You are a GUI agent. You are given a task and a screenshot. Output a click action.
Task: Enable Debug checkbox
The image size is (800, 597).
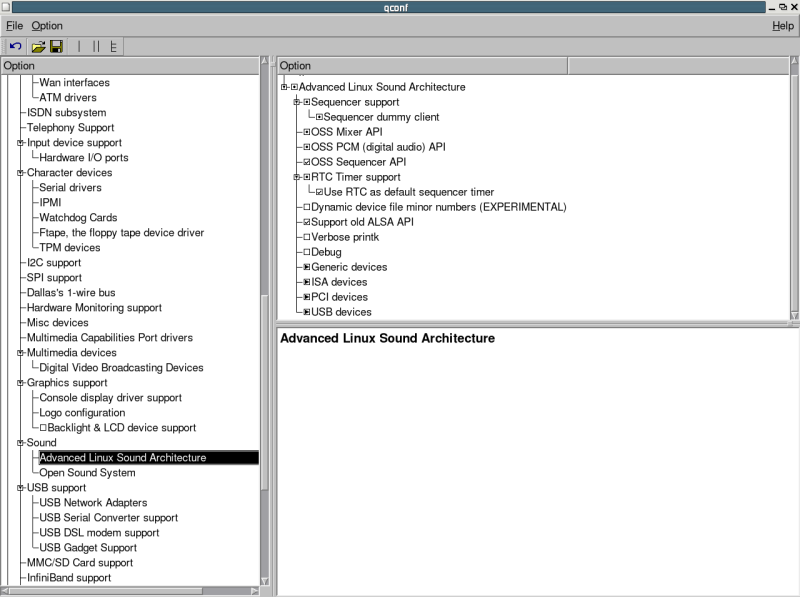307,252
